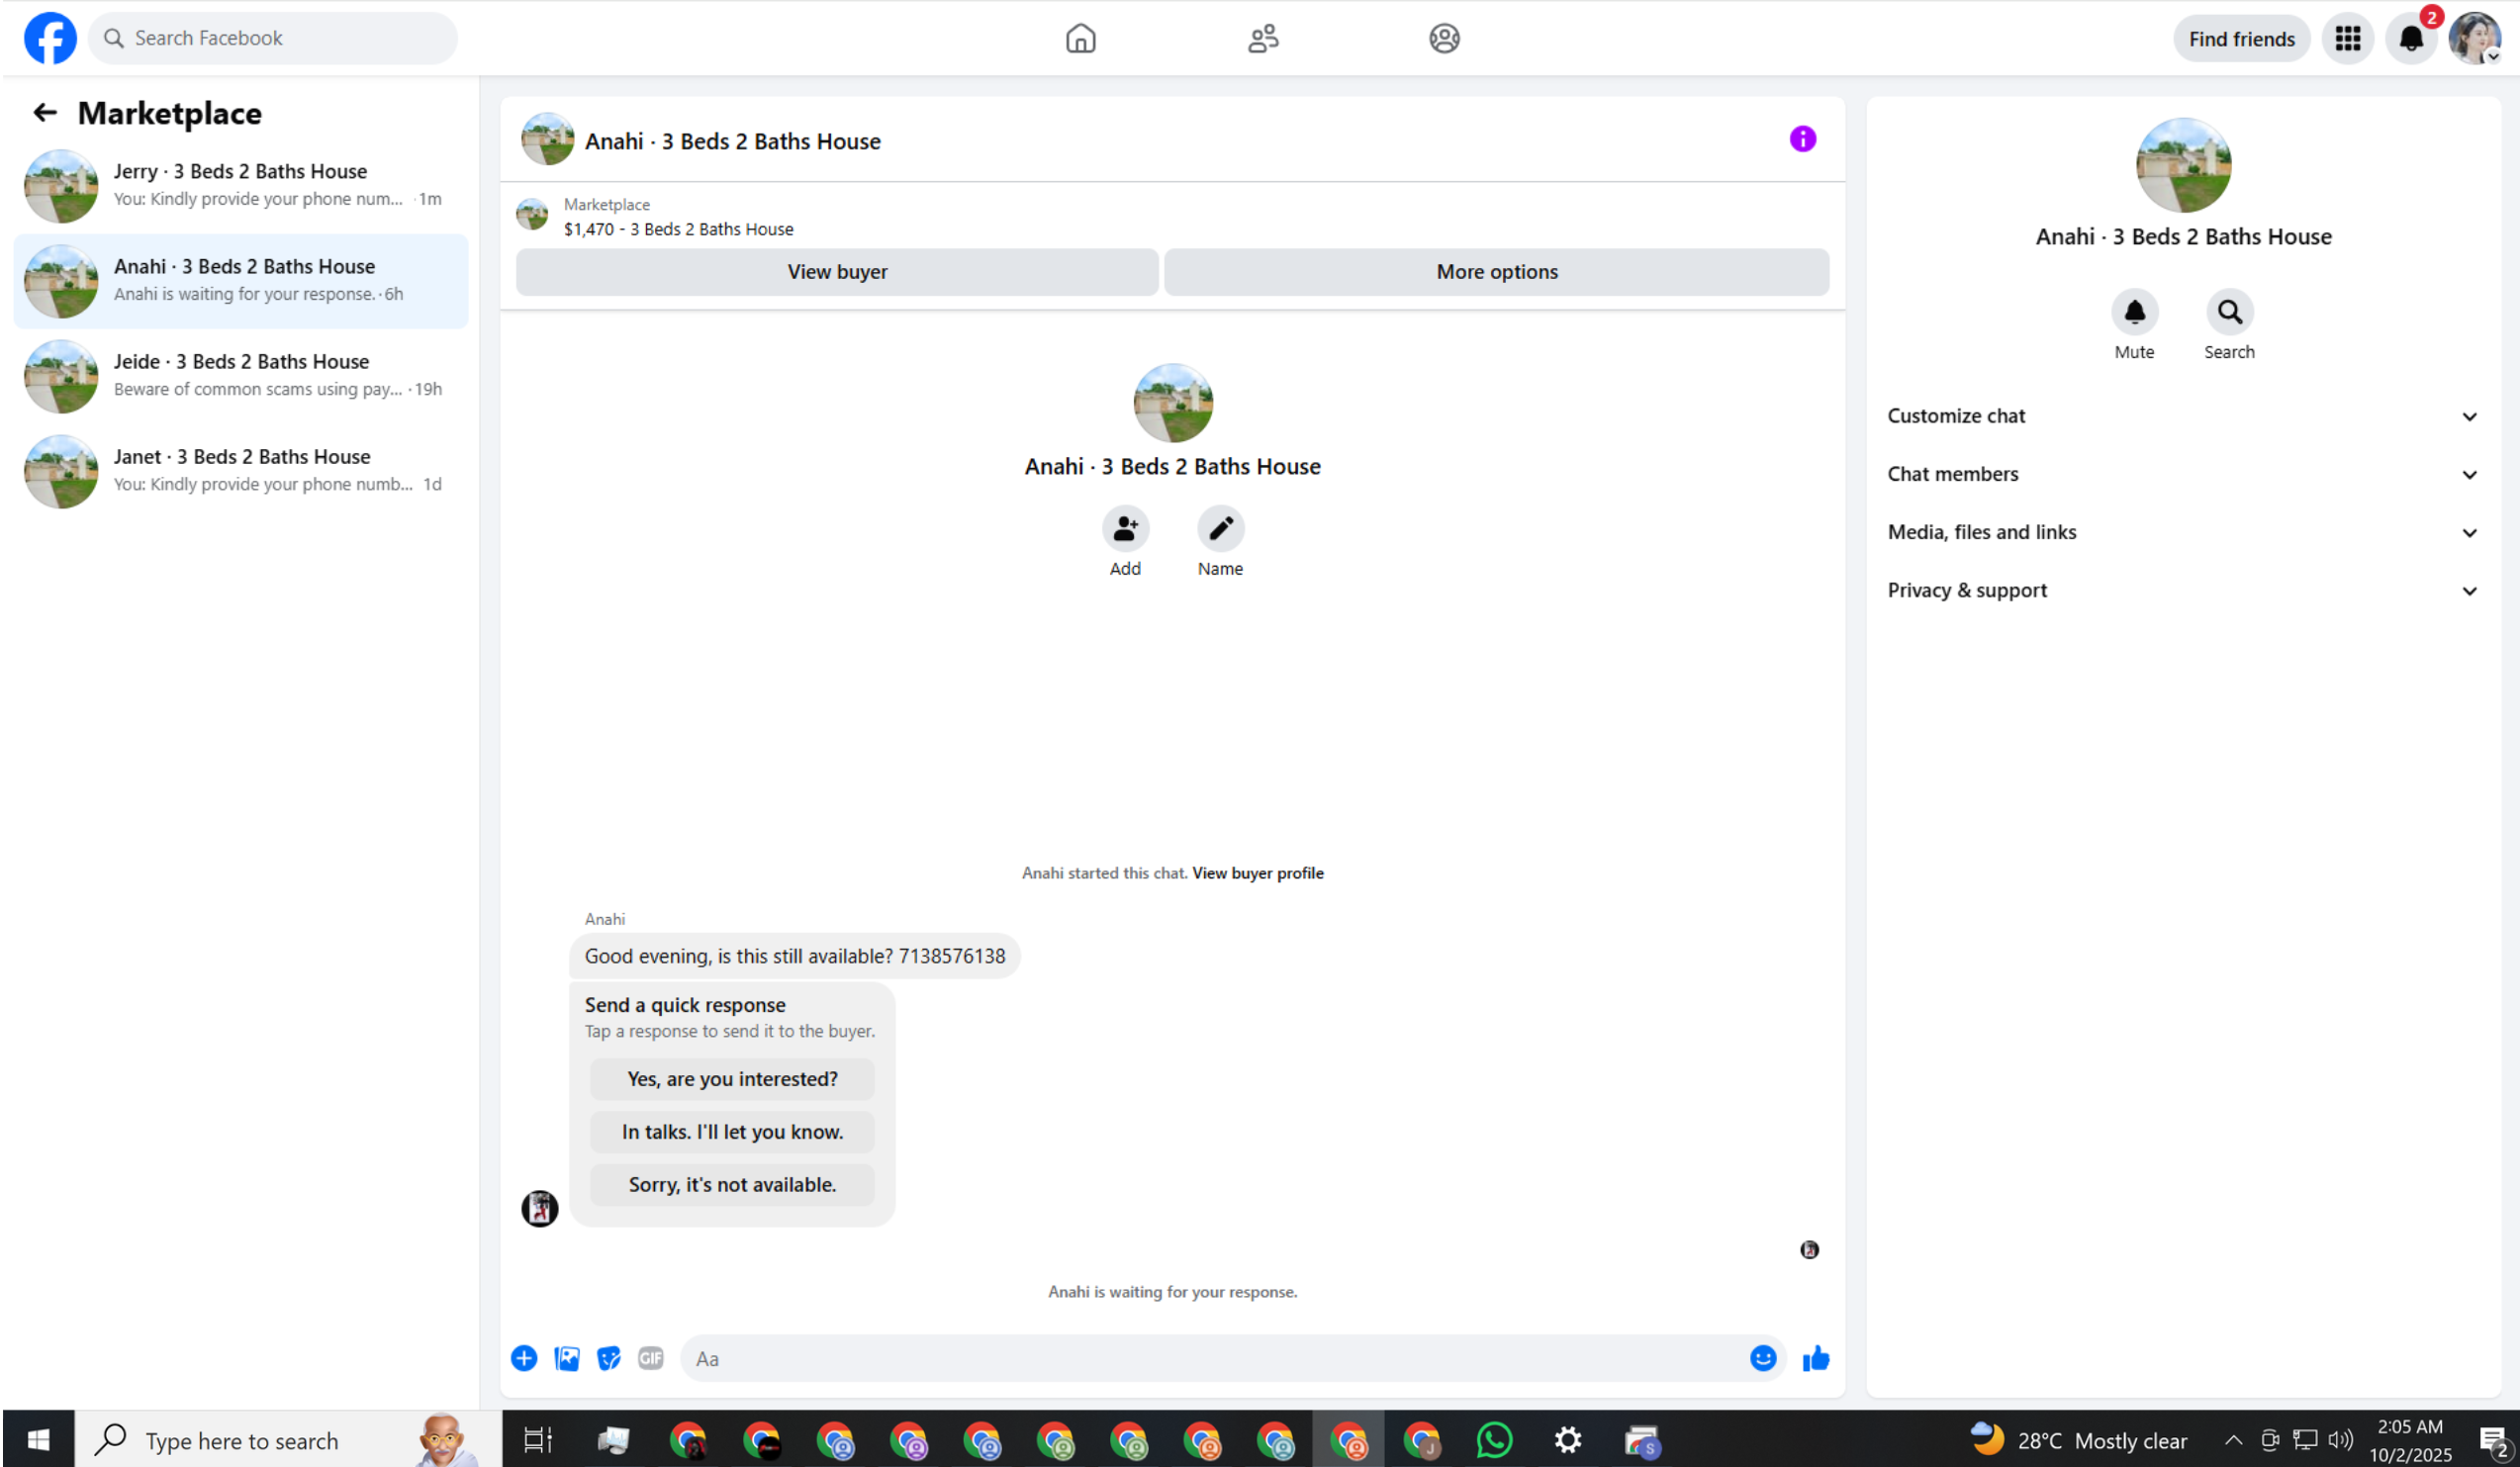Open WhatsApp from the Windows taskbar
The image size is (2520, 1467).
[x=1494, y=1440]
